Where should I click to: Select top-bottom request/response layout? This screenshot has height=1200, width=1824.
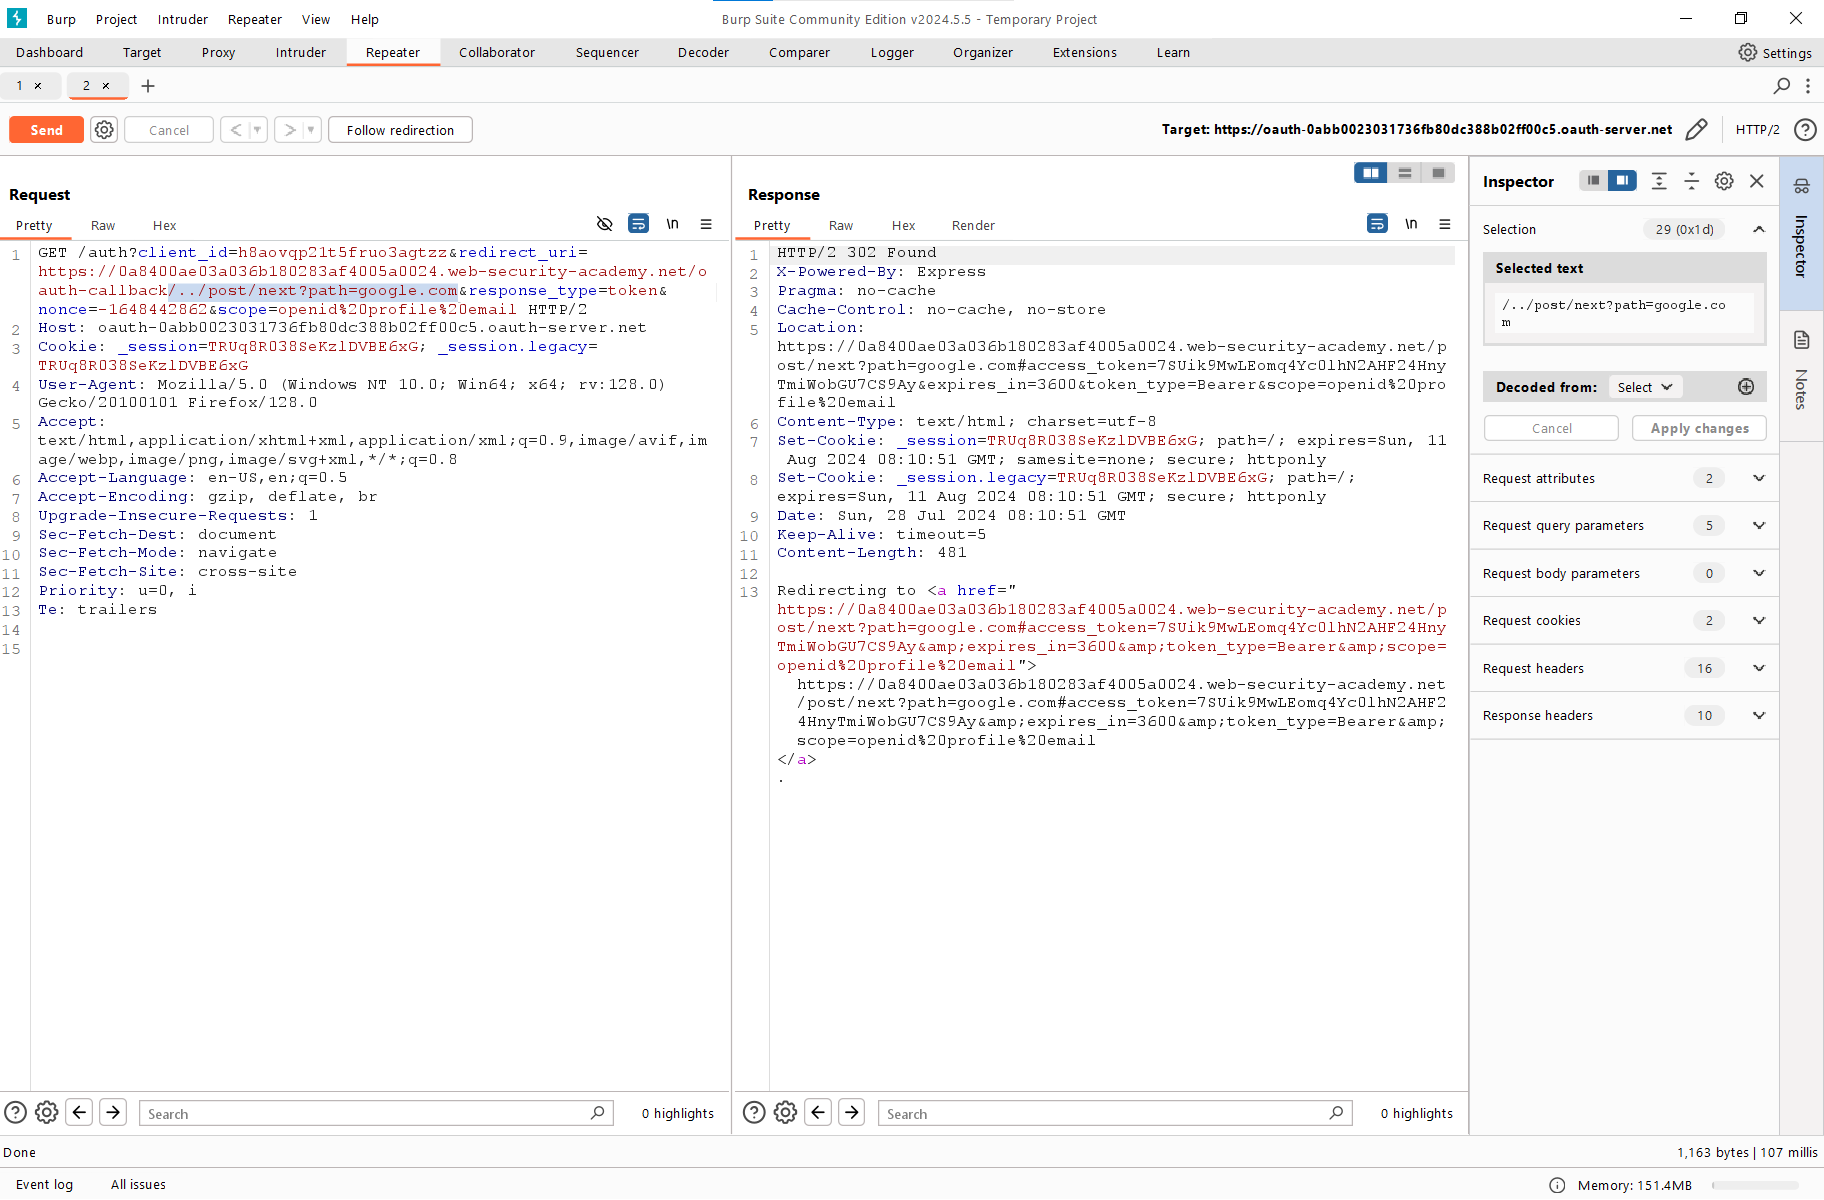pos(1405,173)
